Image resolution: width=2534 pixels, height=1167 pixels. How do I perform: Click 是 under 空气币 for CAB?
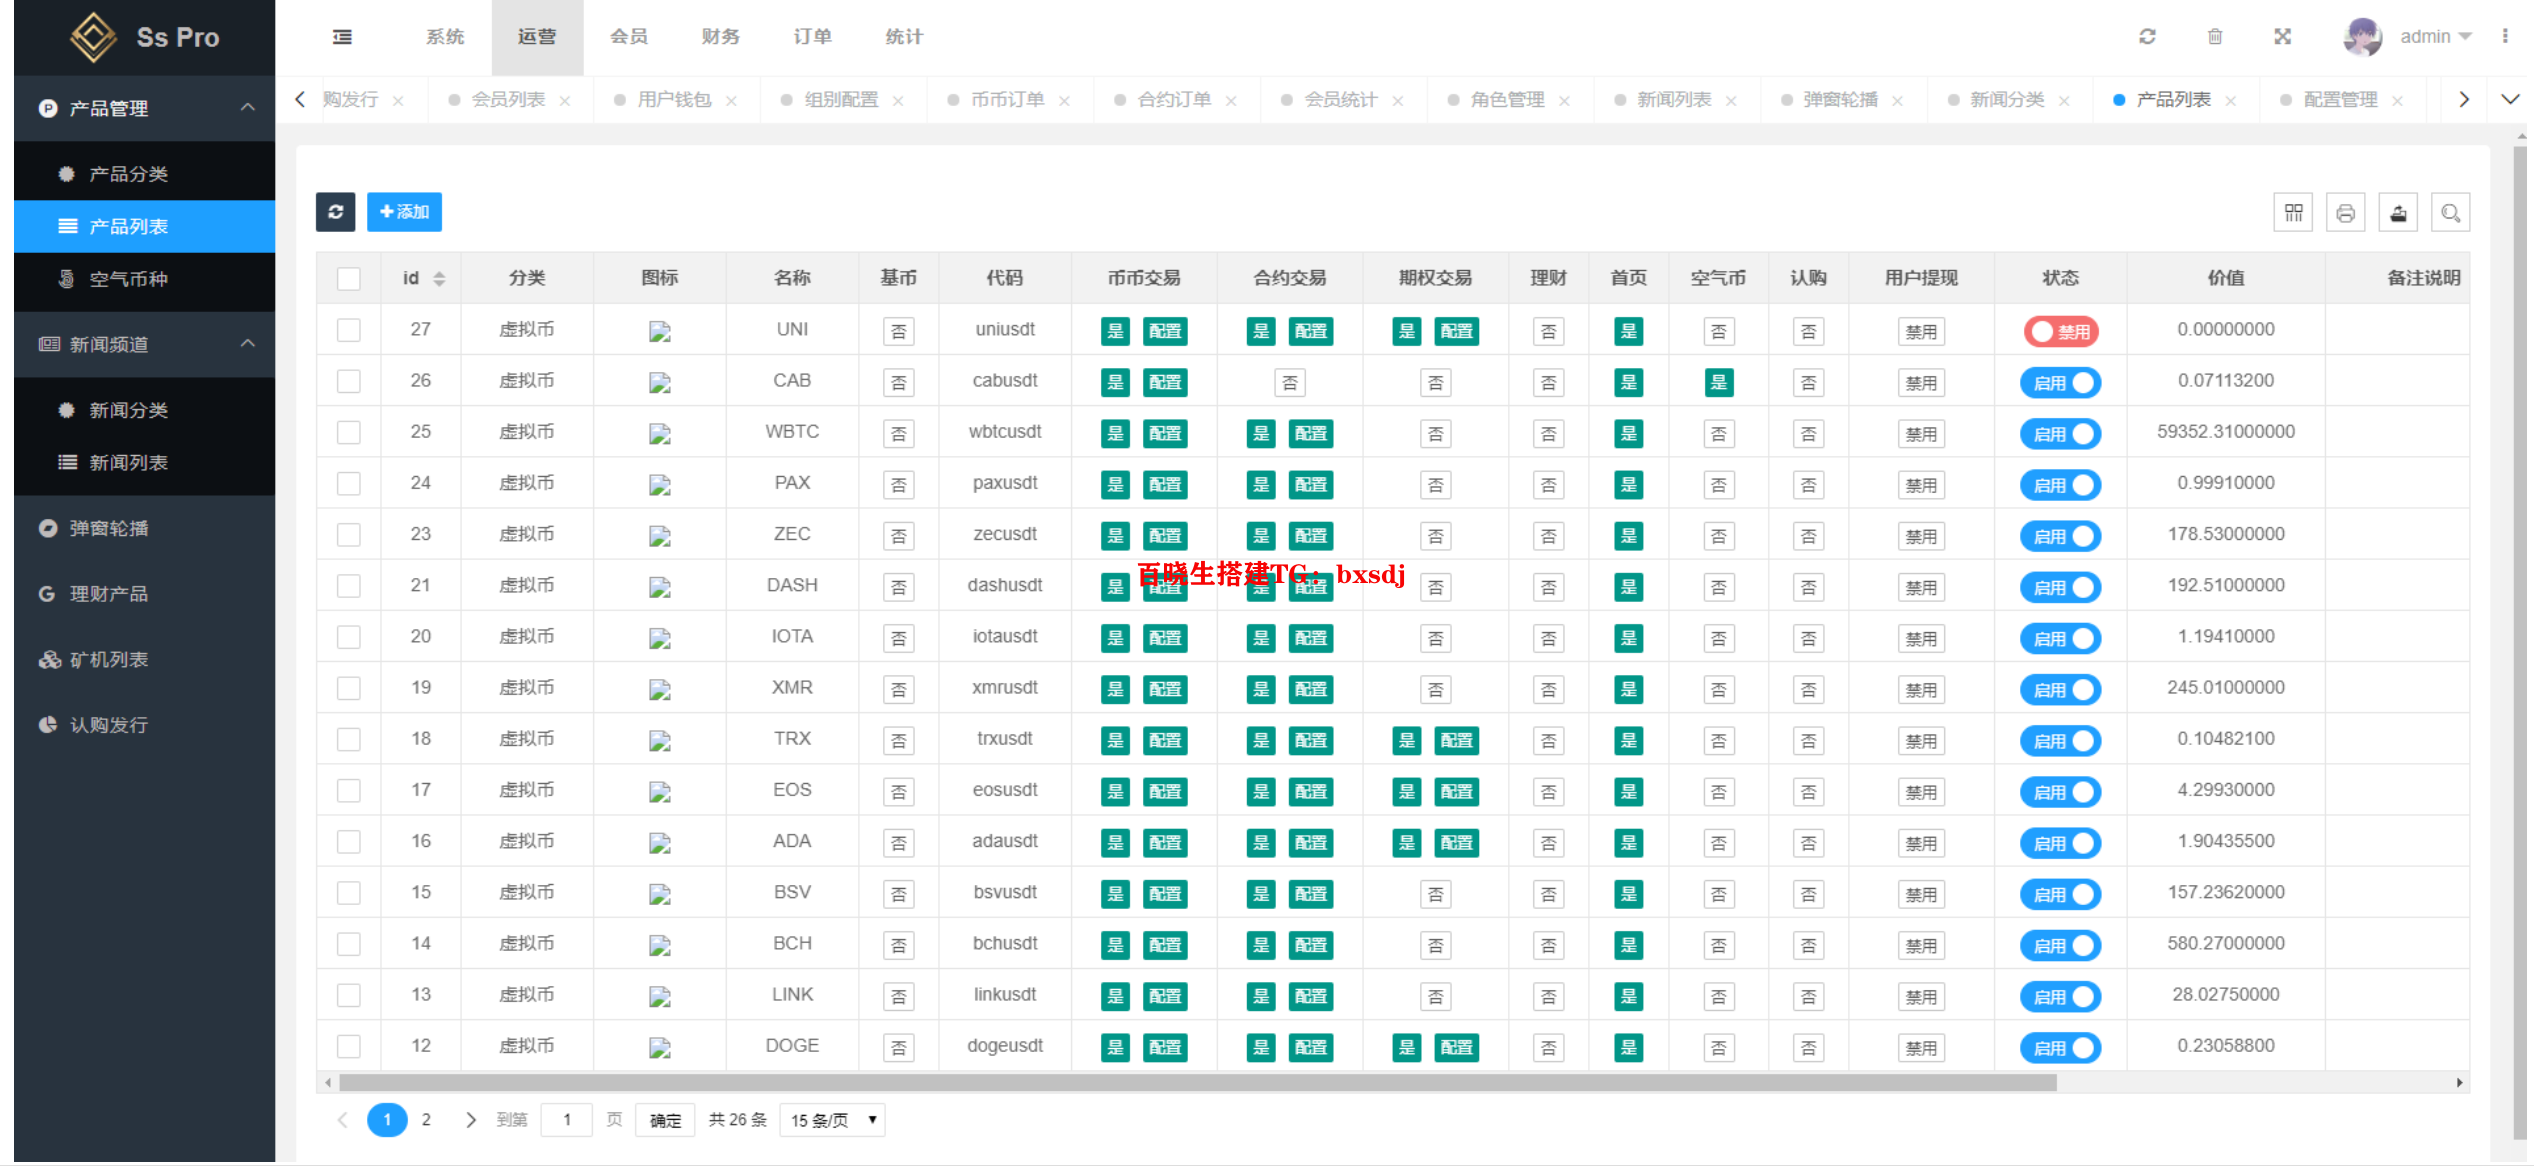point(1718,383)
